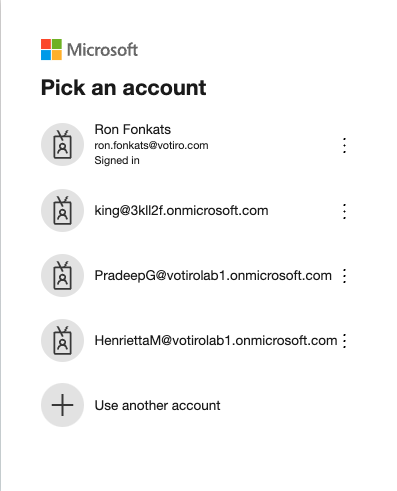The image size is (397, 491).
Task: Click the Use another account label
Action: click(x=157, y=406)
